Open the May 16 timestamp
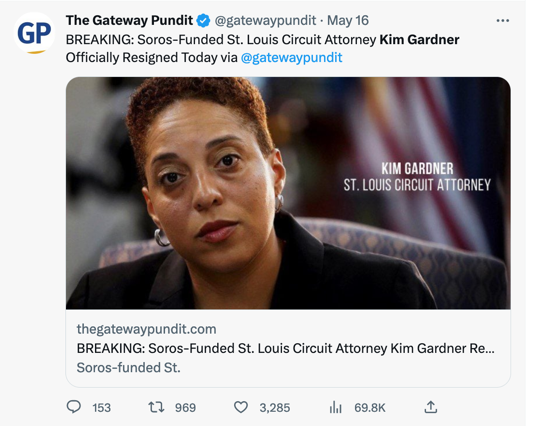 348,20
